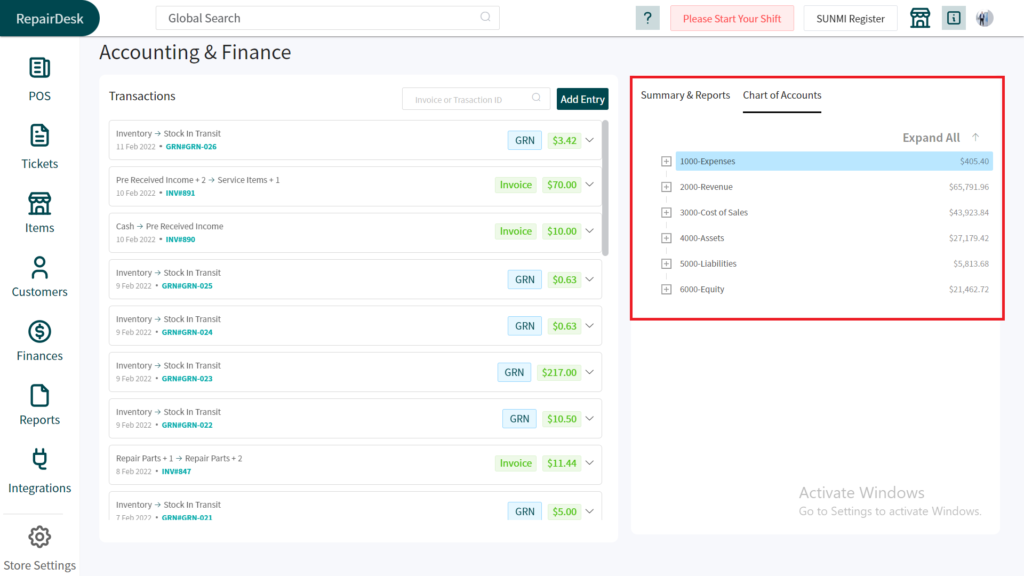Open the INV#891 invoice link
This screenshot has width=1024, height=576.
[180, 193]
